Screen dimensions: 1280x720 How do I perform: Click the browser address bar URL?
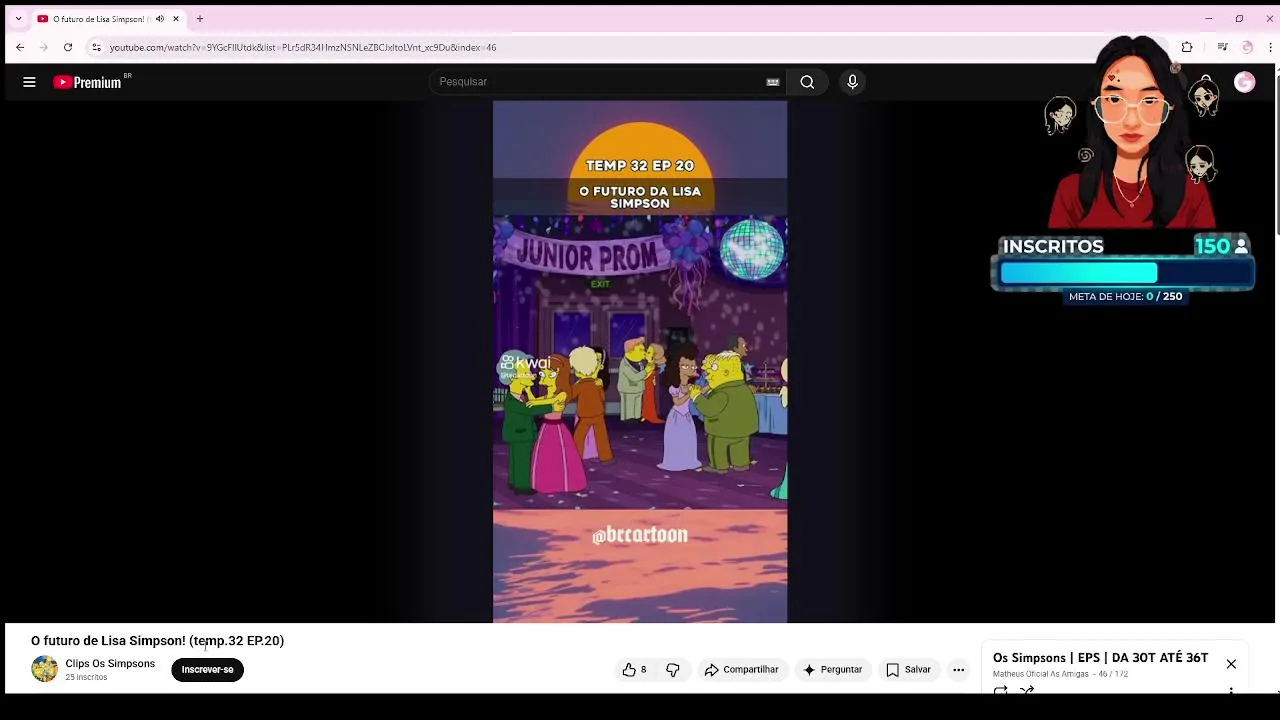pyautogui.click(x=303, y=47)
